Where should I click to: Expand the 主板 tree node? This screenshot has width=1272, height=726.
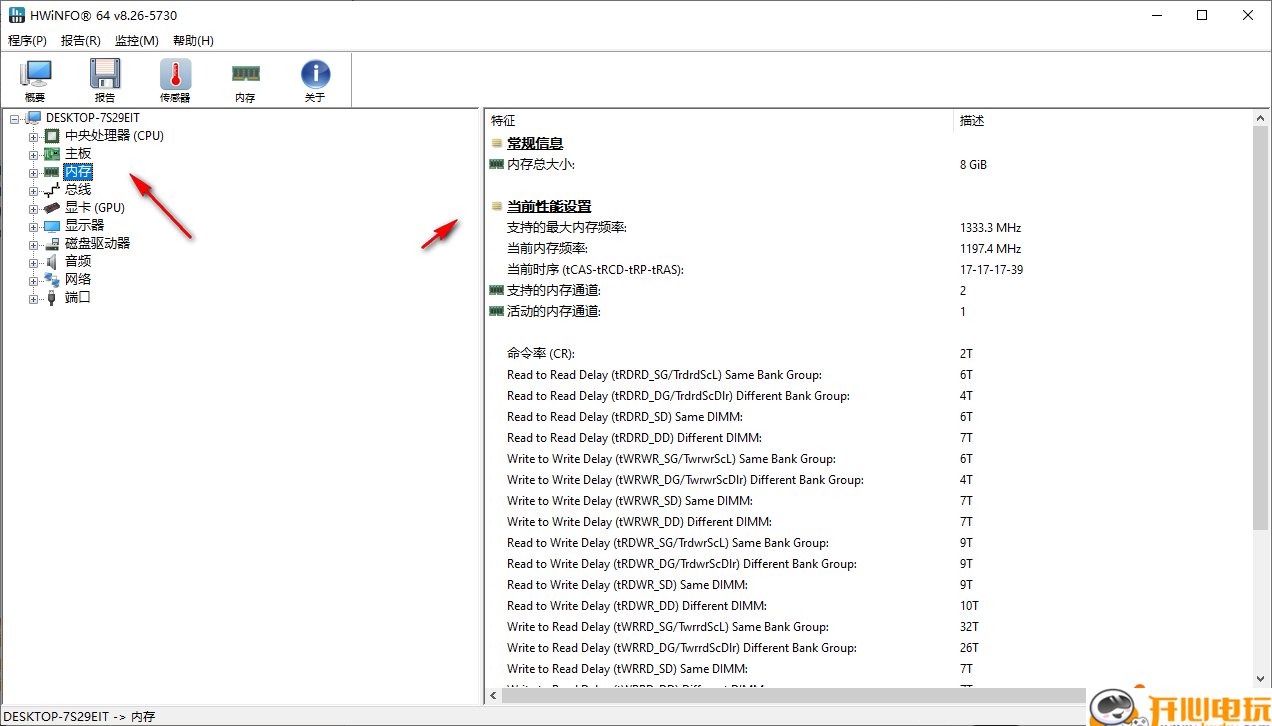point(31,153)
